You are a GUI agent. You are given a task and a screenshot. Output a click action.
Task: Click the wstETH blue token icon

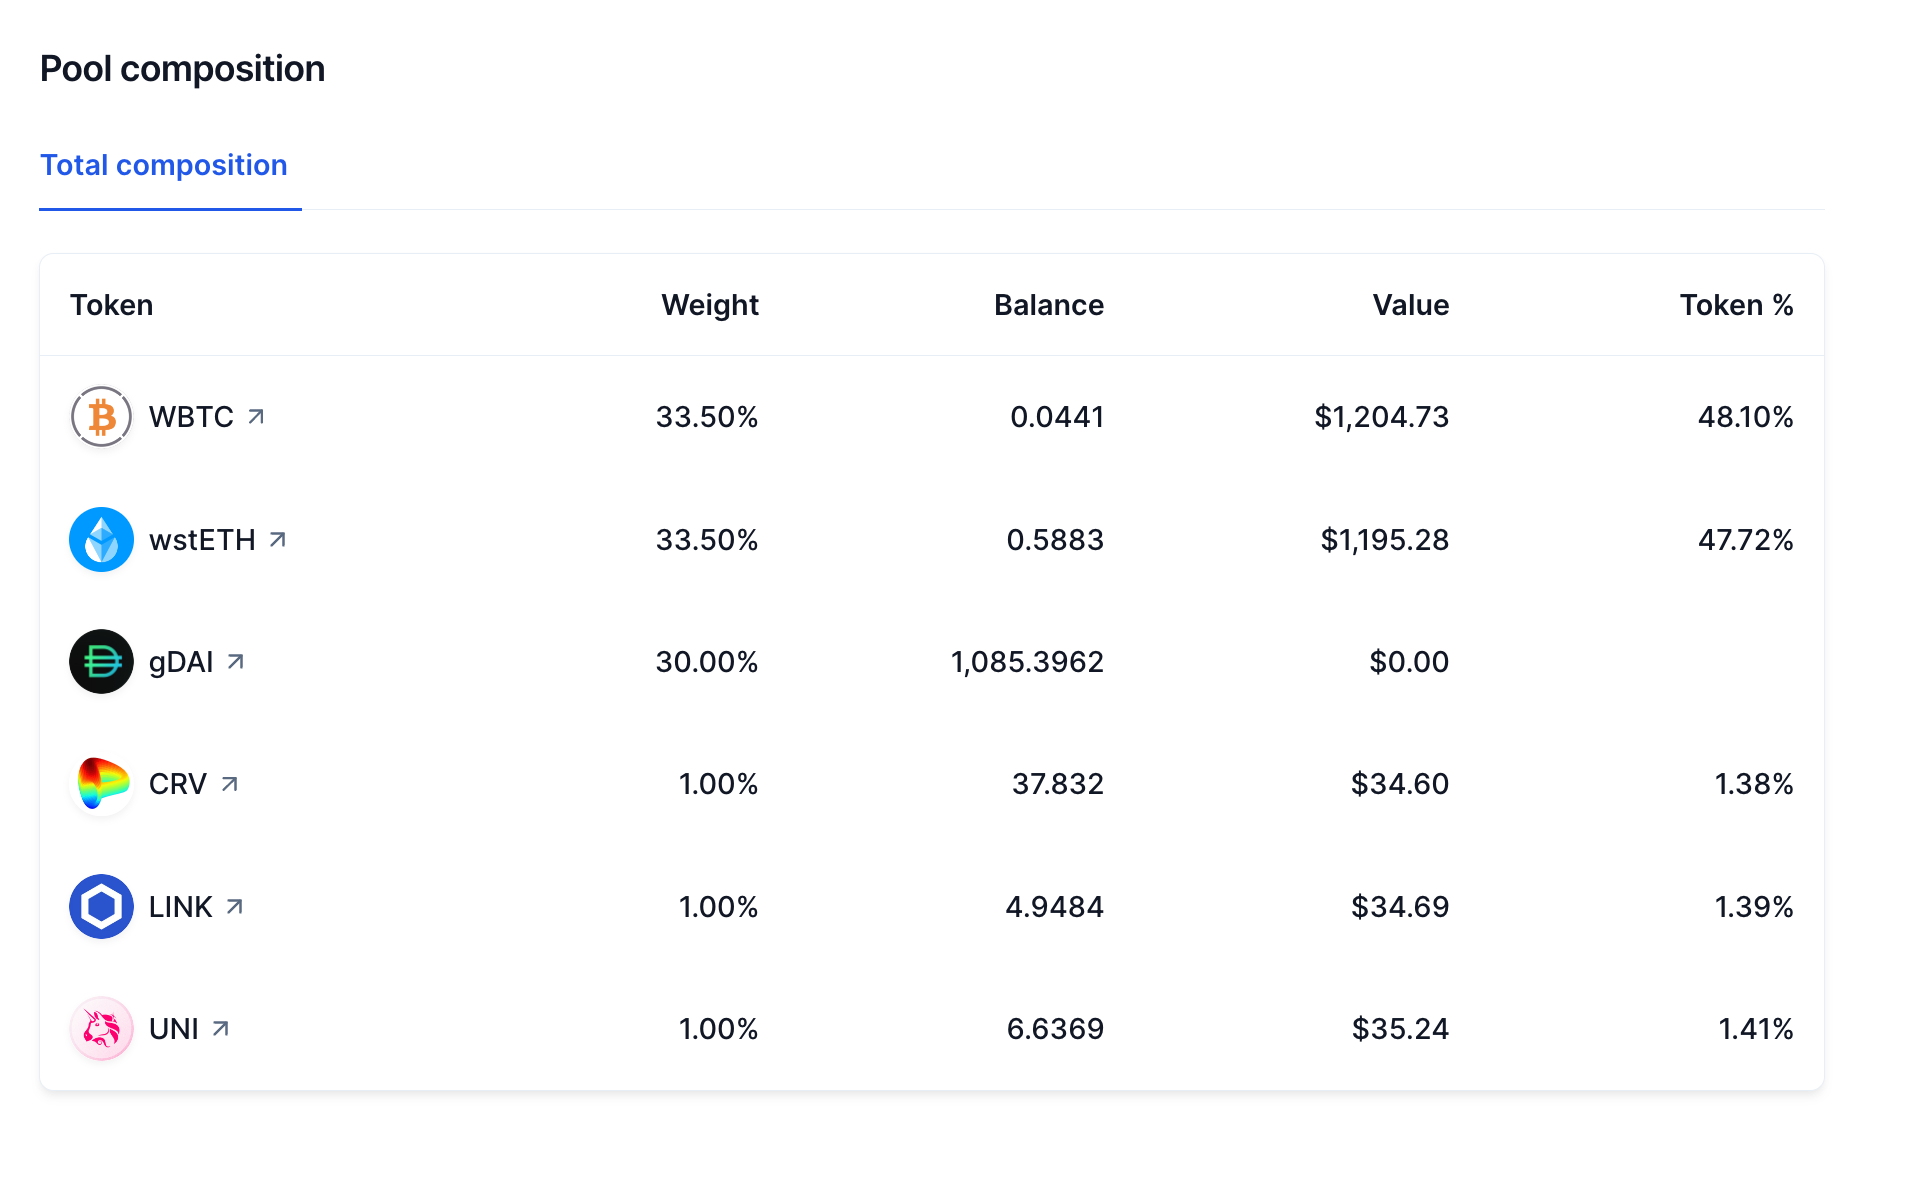[101, 540]
